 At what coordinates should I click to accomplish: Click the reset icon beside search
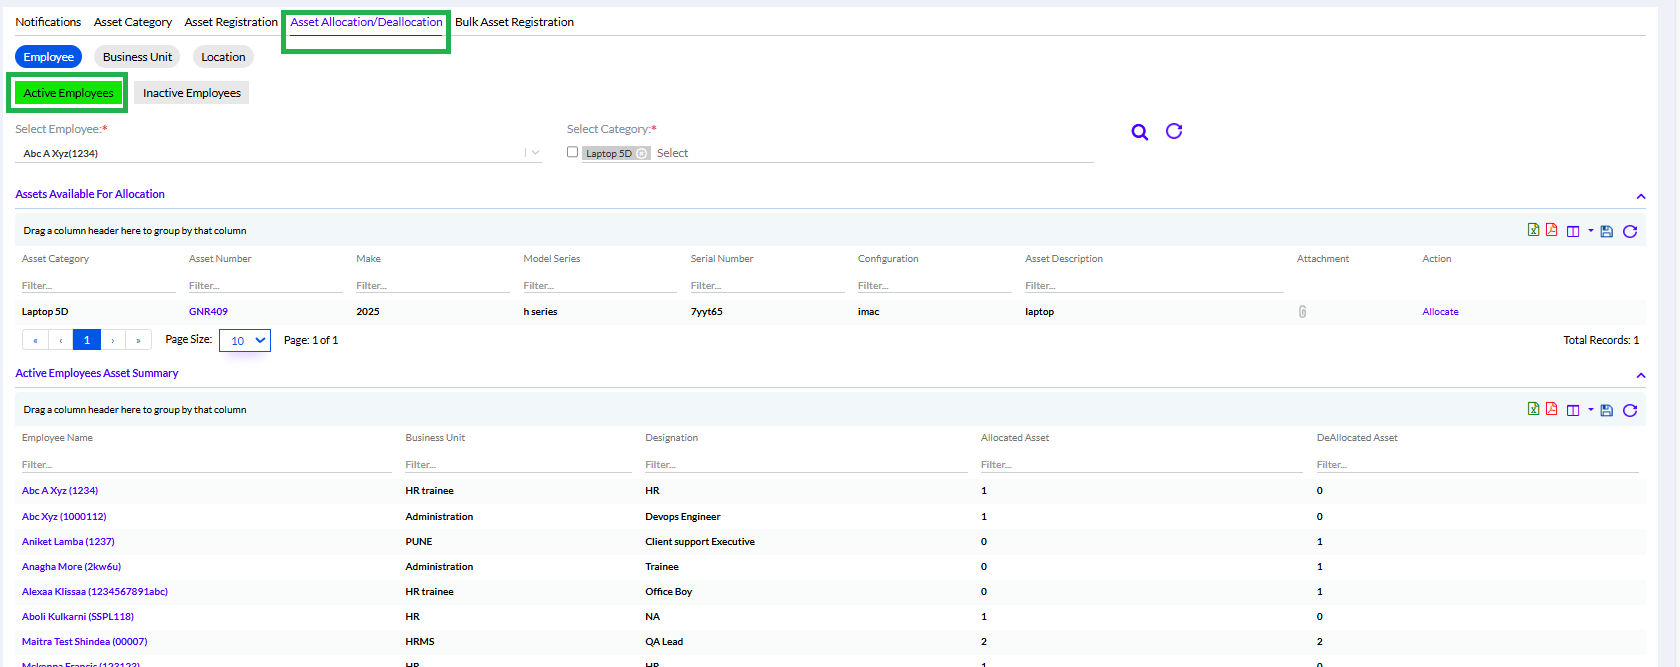pos(1174,131)
